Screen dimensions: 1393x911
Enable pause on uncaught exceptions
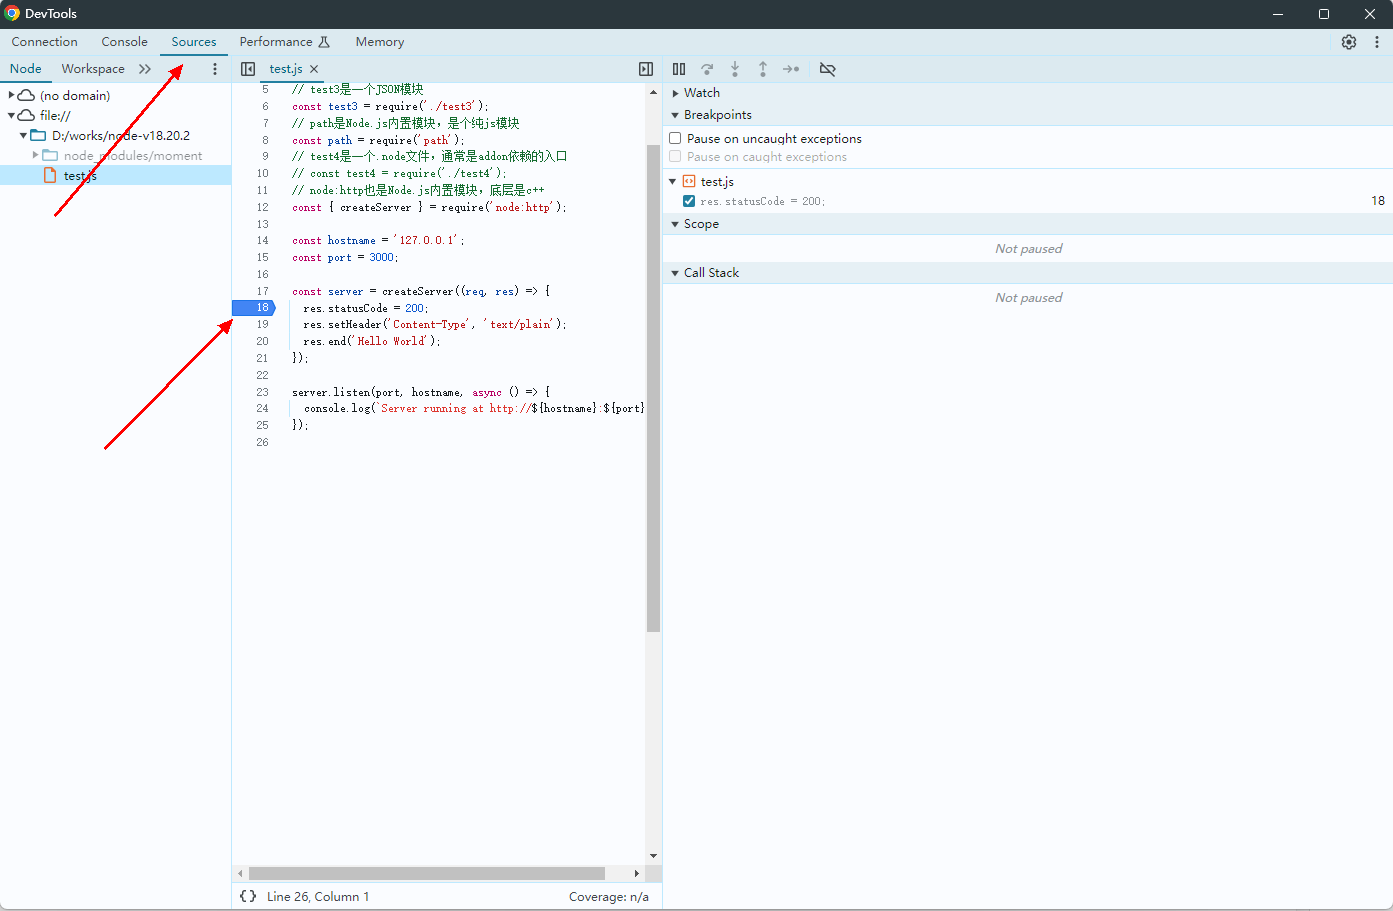(x=676, y=139)
